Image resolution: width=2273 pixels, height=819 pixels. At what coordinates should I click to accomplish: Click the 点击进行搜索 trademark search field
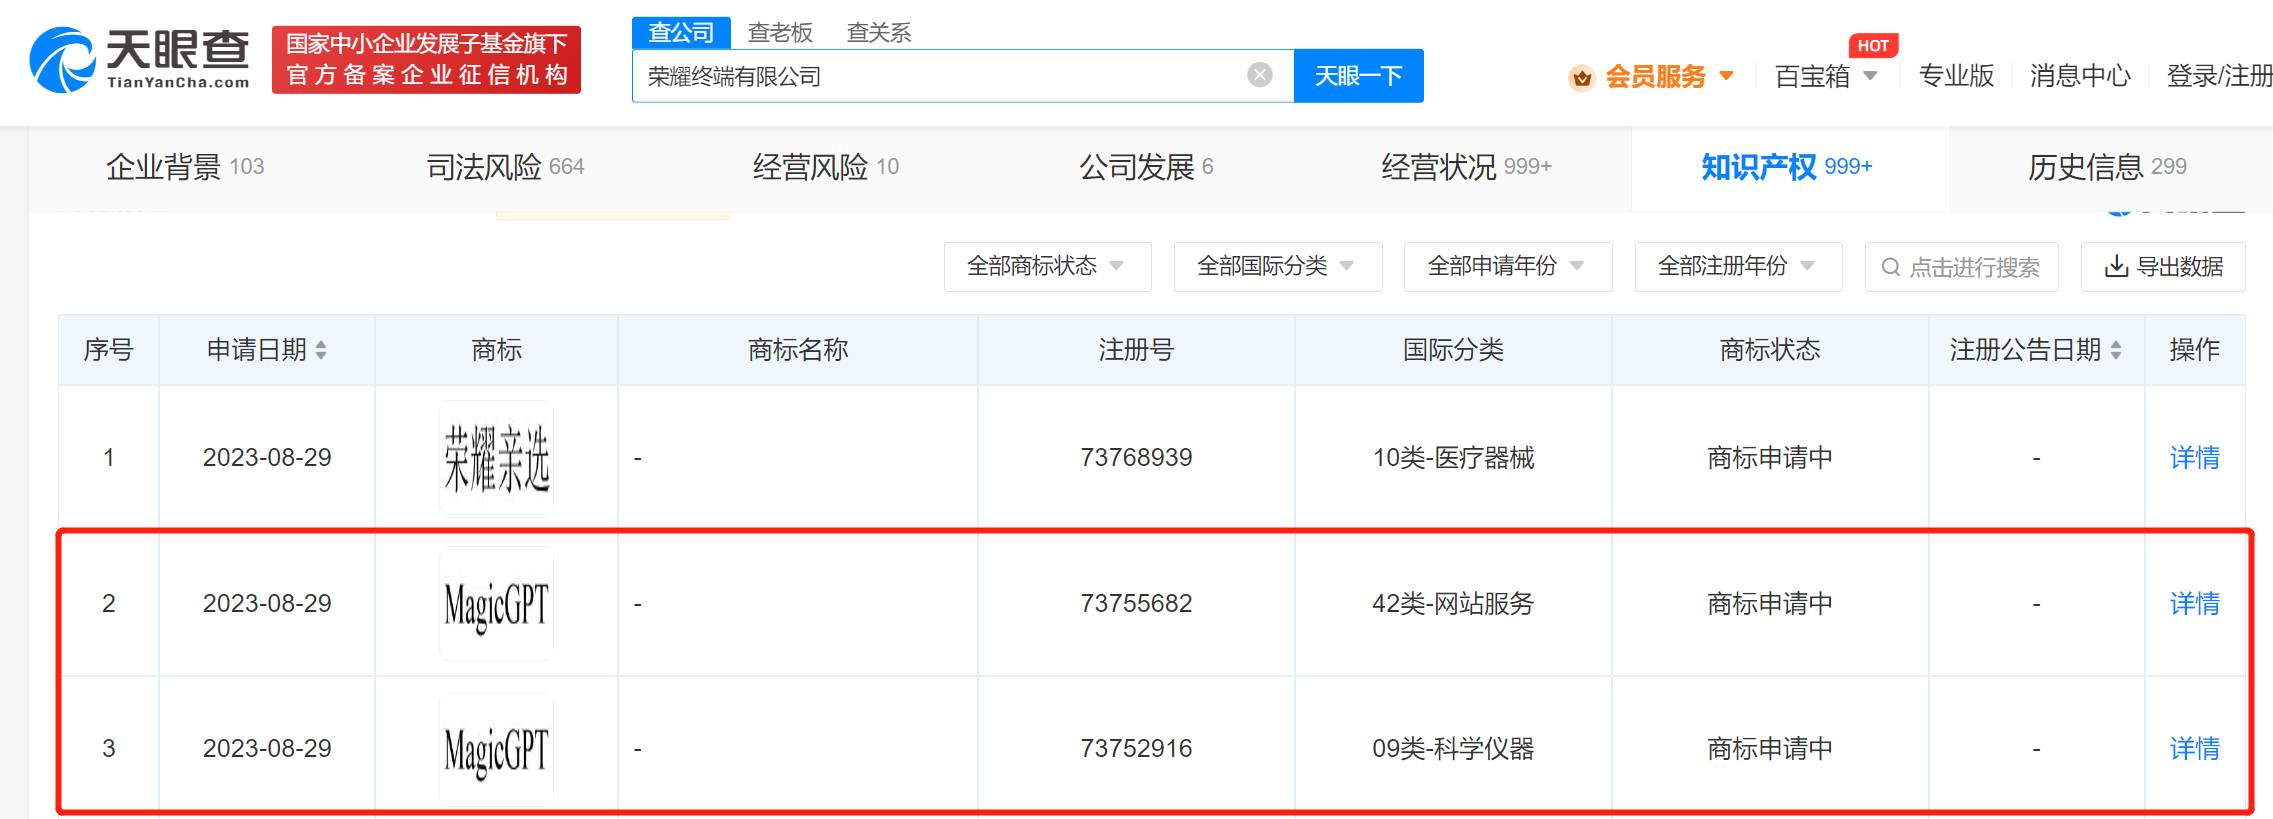[1961, 267]
